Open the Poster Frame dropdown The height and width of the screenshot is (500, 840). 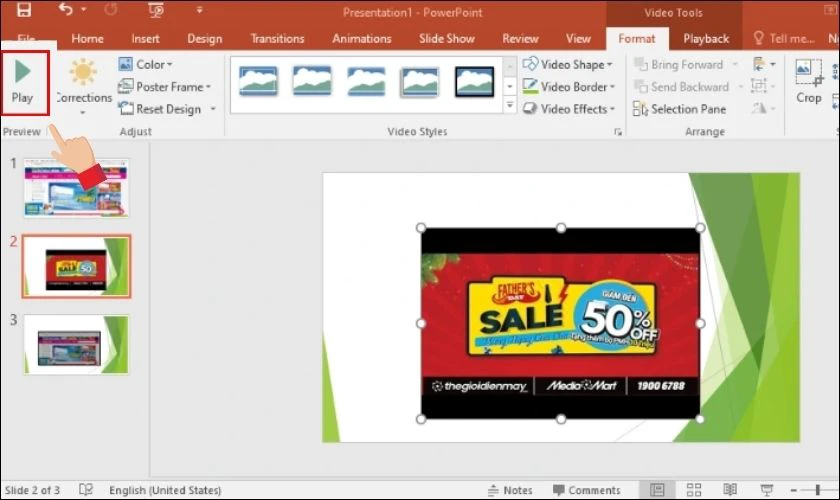coord(164,86)
